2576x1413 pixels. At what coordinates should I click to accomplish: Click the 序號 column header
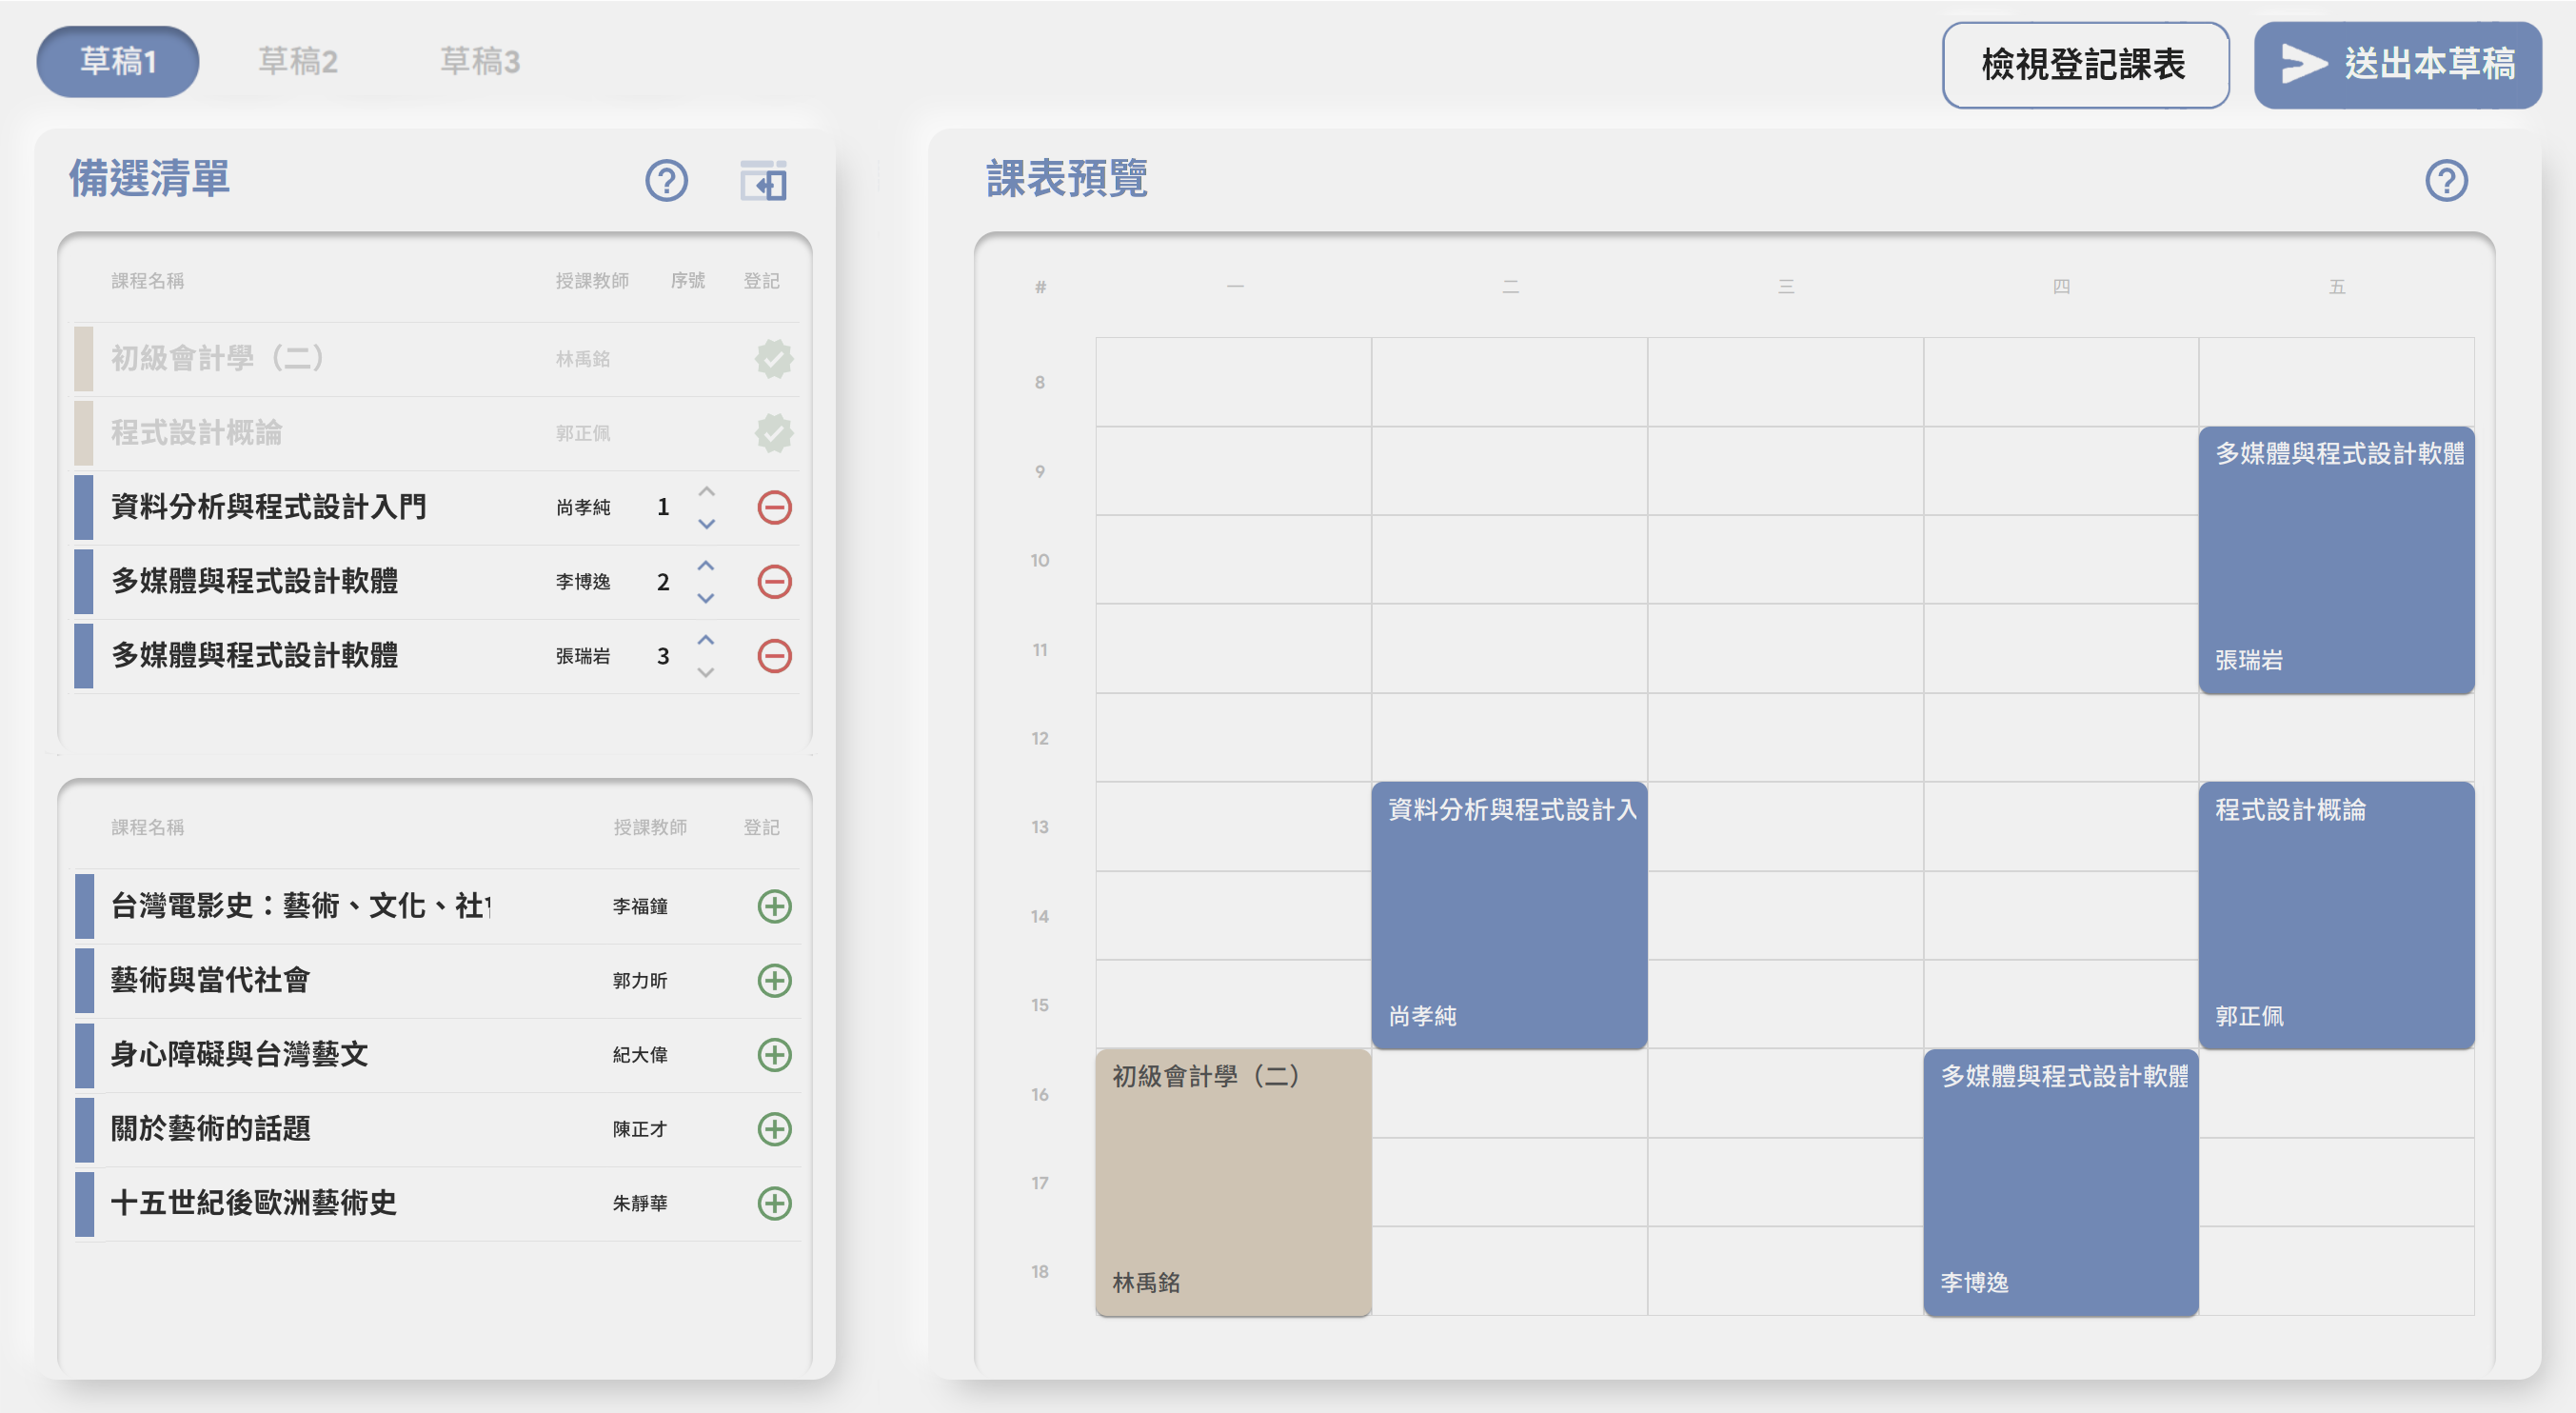(687, 281)
